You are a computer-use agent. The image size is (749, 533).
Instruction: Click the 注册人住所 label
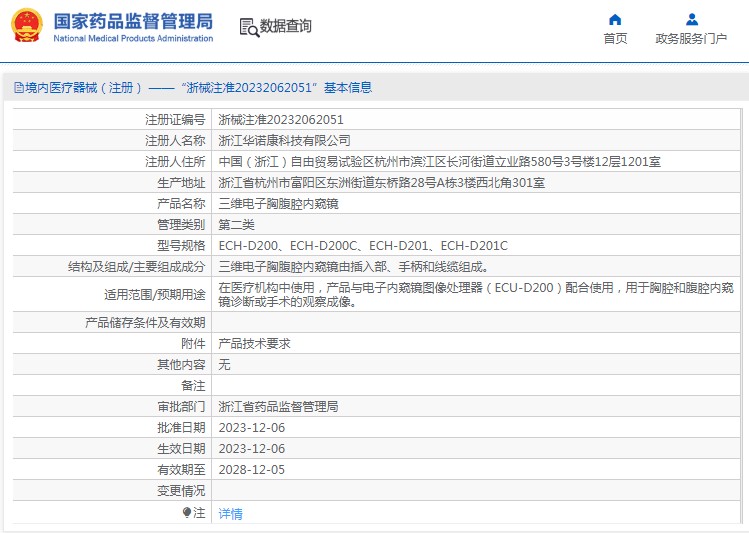click(175, 161)
